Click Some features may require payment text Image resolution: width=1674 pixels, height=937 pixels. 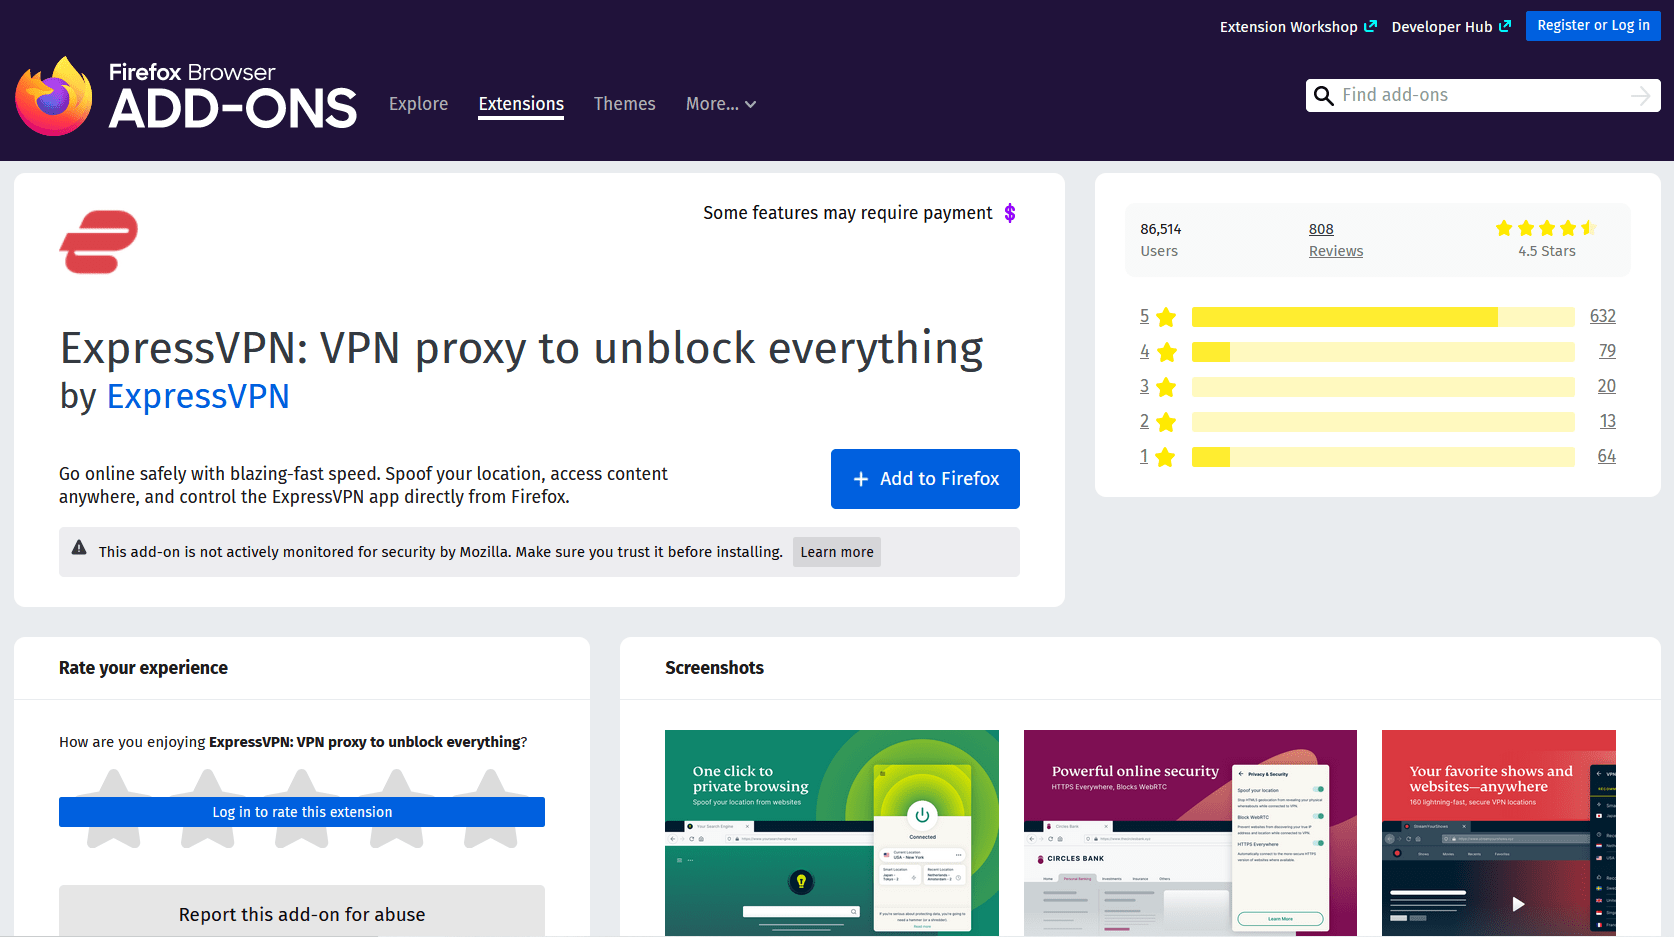pos(848,213)
